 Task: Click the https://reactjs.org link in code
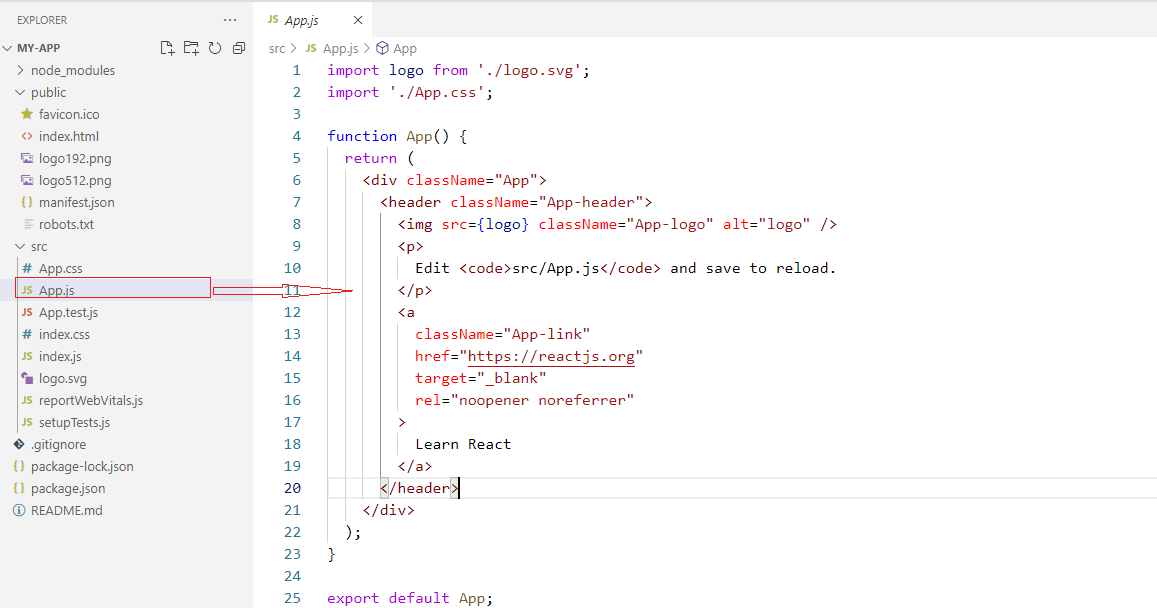pos(551,356)
